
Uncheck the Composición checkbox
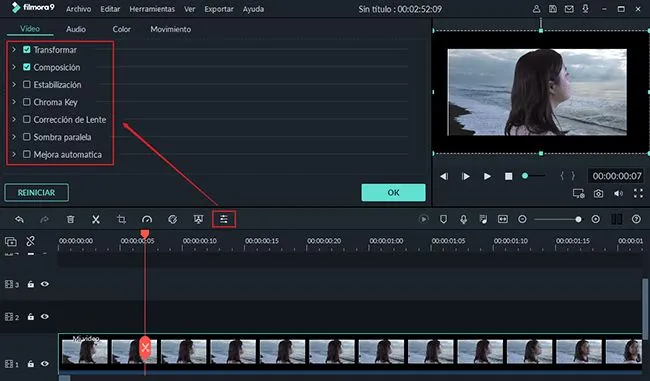click(27, 67)
